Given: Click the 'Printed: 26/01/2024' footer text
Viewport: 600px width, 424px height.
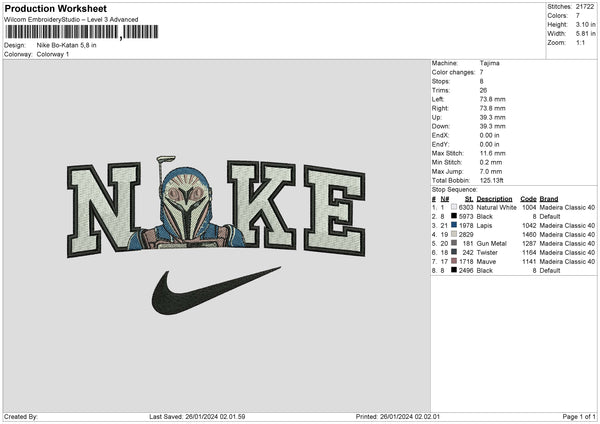Looking at the screenshot, I should pyautogui.click(x=398, y=416).
